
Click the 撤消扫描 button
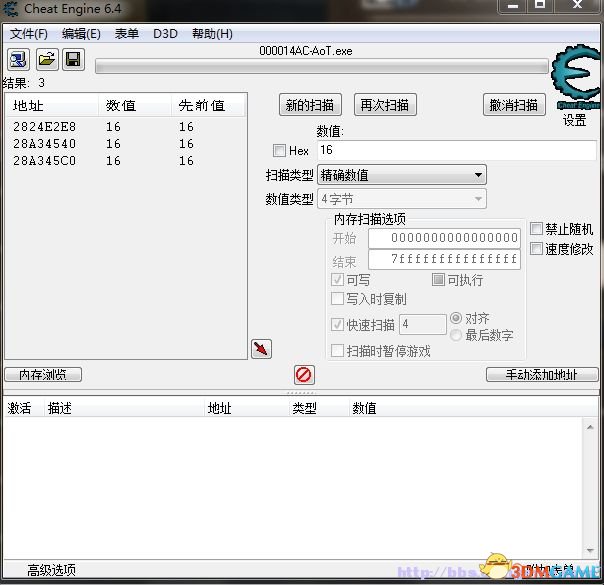(514, 105)
